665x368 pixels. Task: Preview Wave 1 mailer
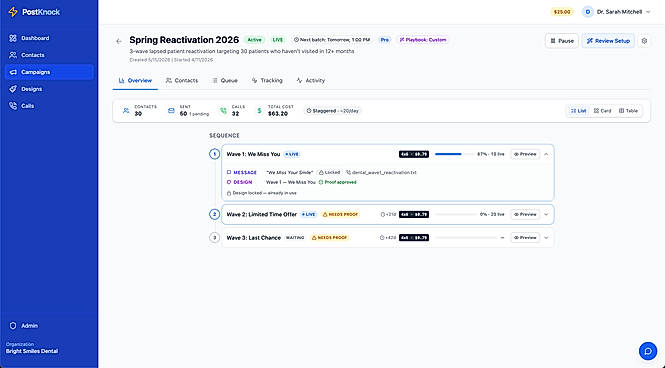(x=525, y=154)
